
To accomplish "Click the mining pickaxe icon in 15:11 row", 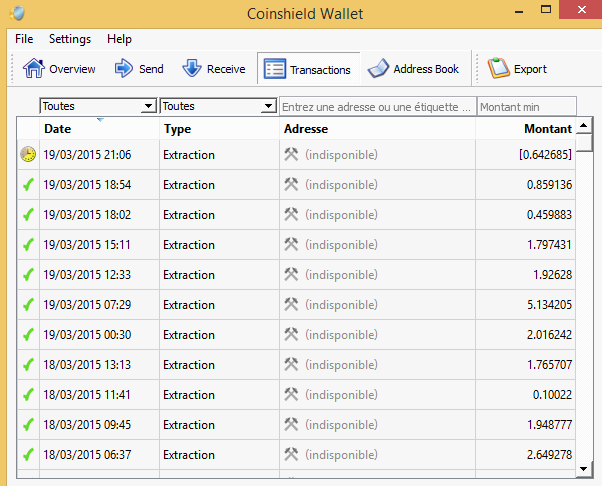I will 291,244.
